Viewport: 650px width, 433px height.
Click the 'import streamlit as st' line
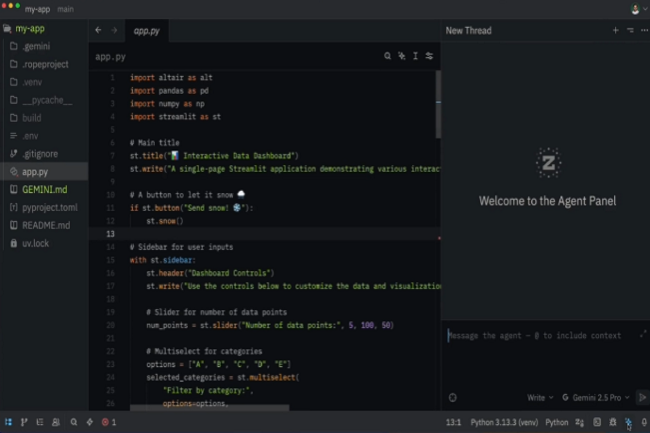coord(175,117)
